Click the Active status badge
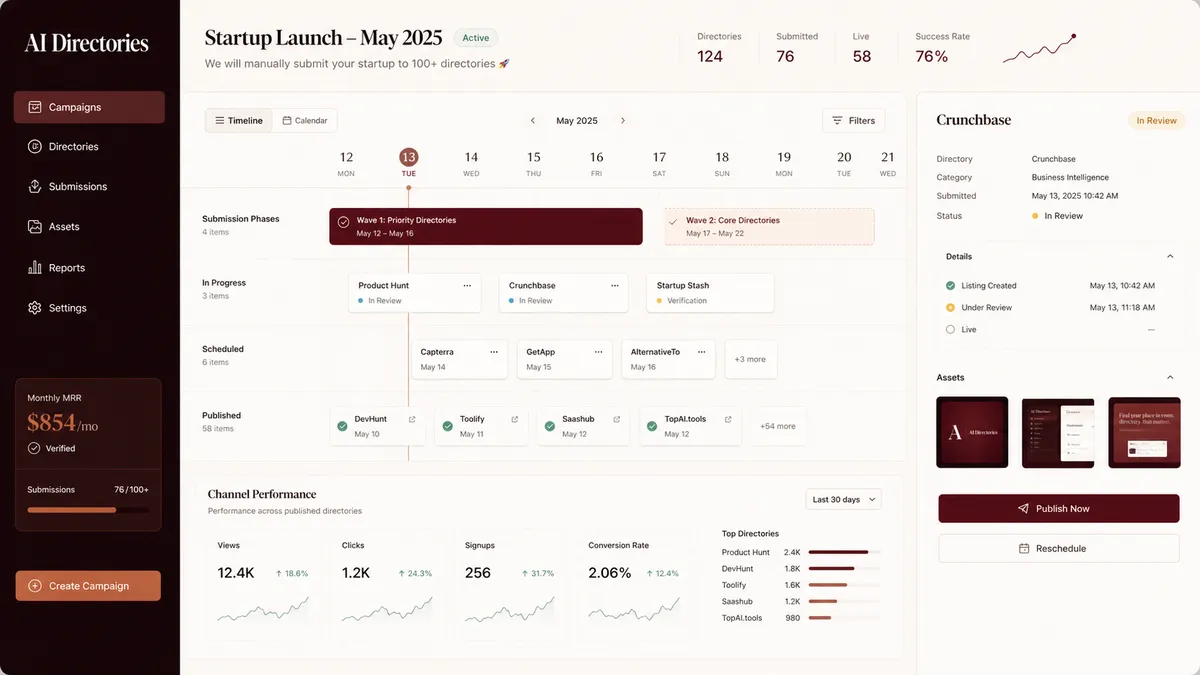The width and height of the screenshot is (1200, 675). (476, 38)
